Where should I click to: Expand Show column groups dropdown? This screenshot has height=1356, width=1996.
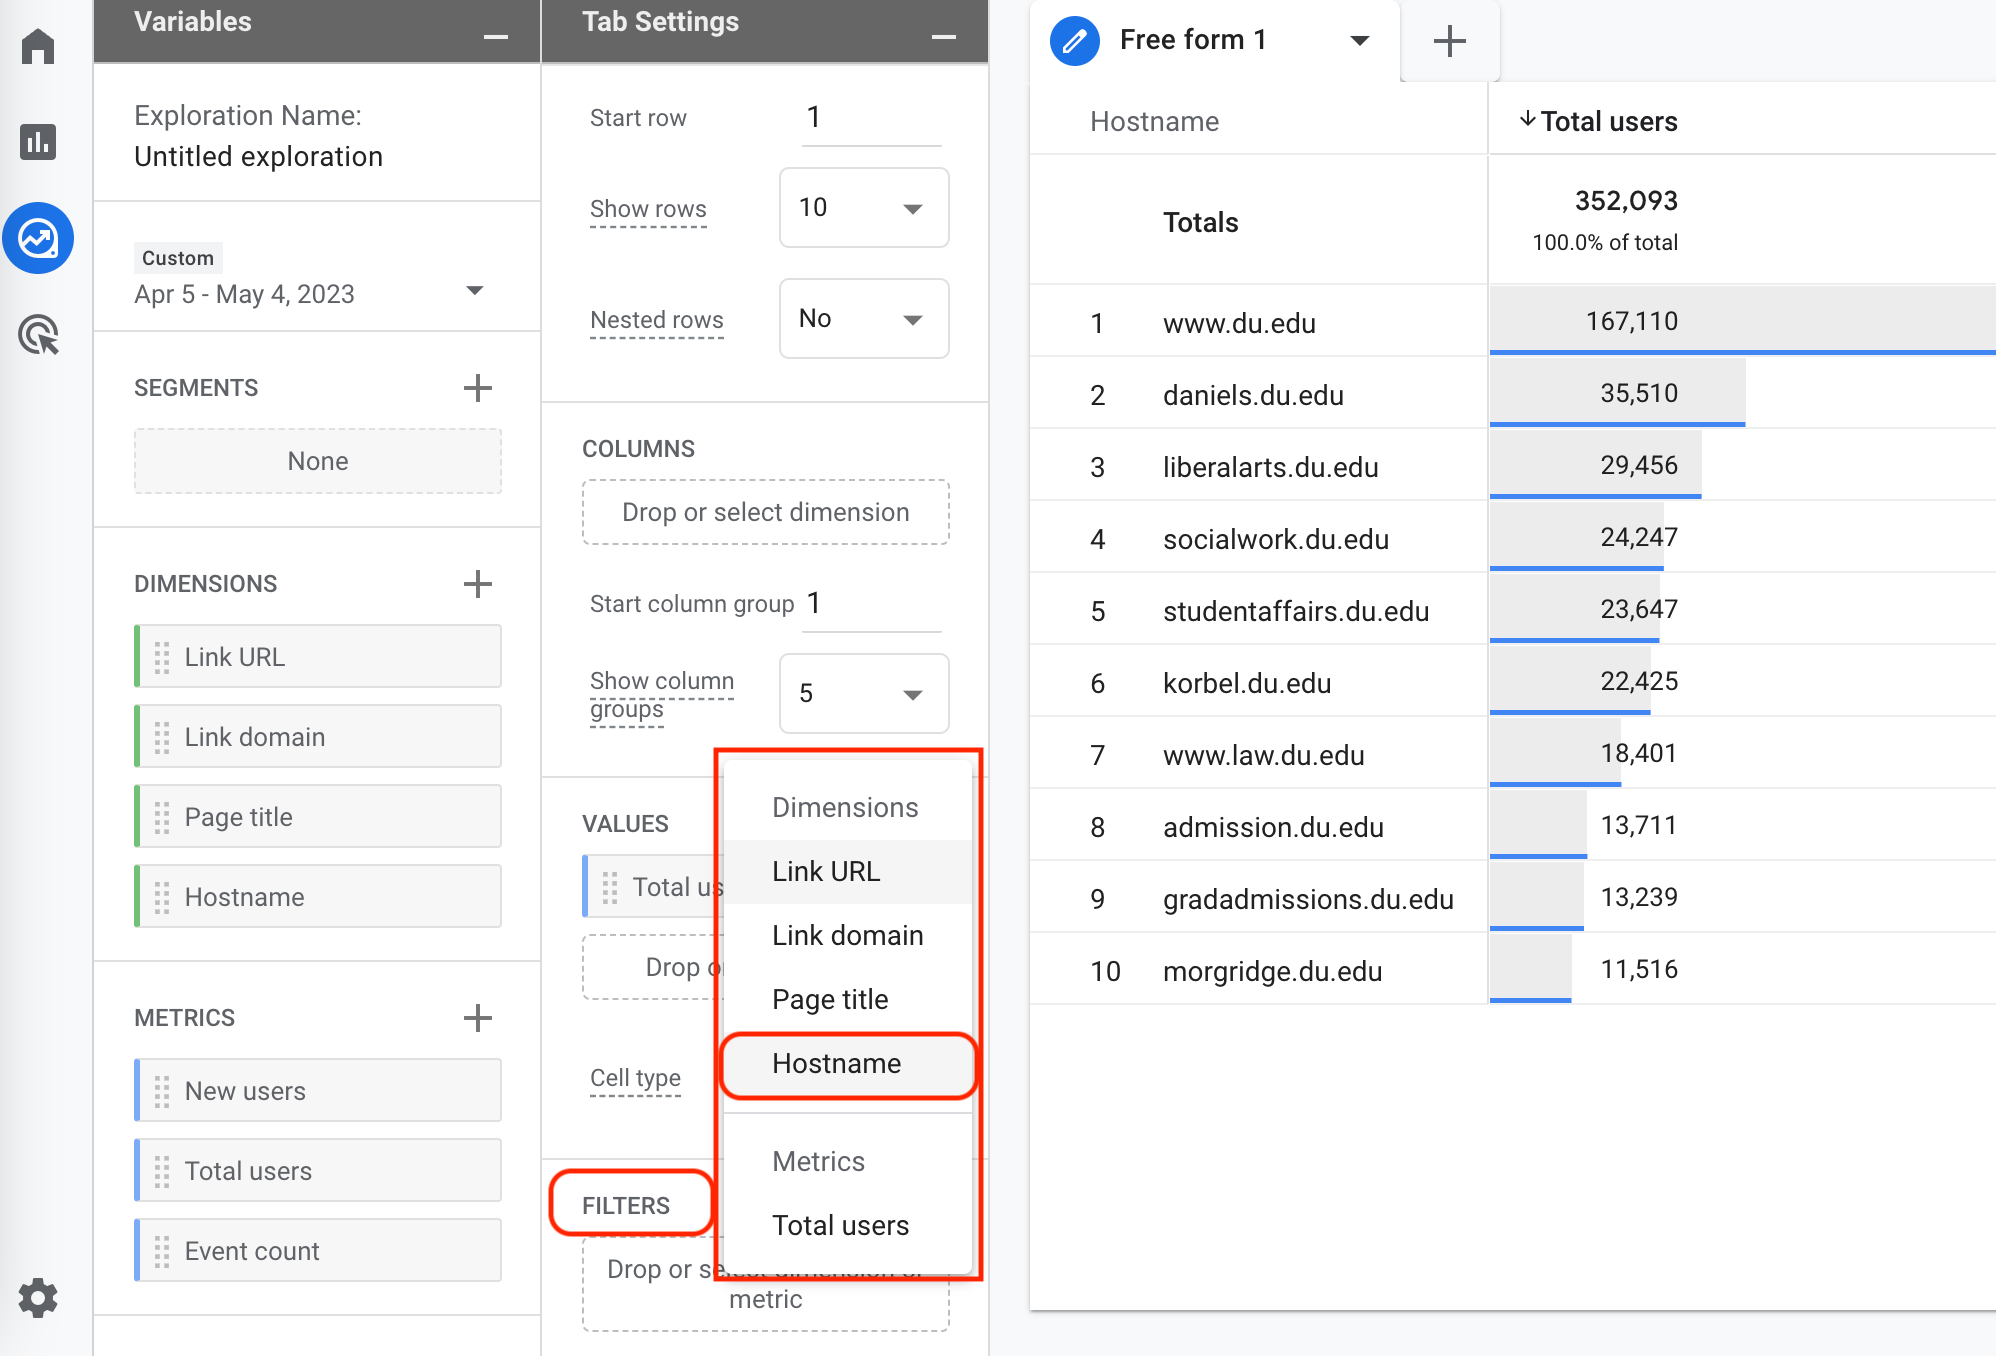point(863,694)
